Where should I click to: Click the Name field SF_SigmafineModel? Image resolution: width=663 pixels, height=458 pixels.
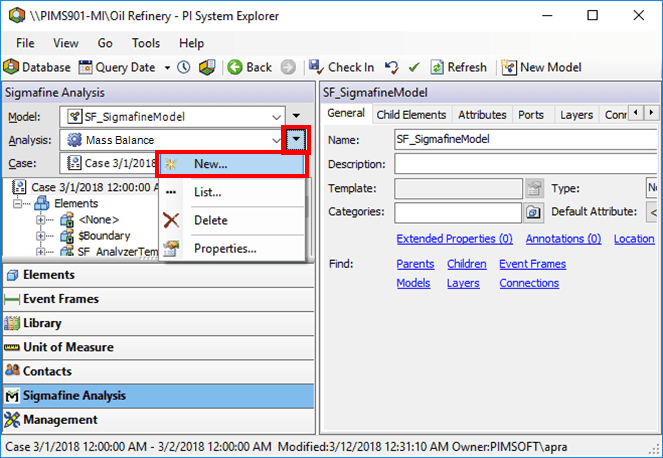click(526, 139)
